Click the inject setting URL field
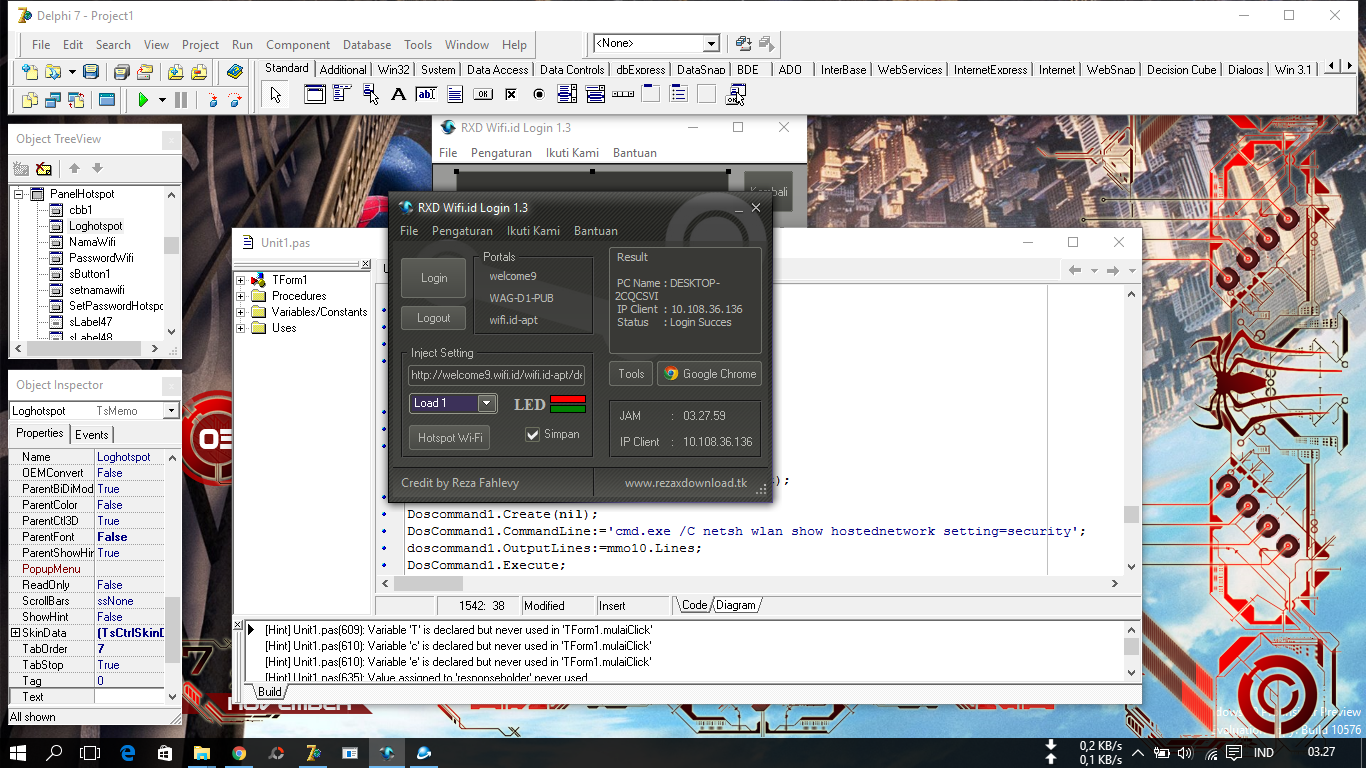Image resolution: width=1366 pixels, height=768 pixels. pos(496,375)
